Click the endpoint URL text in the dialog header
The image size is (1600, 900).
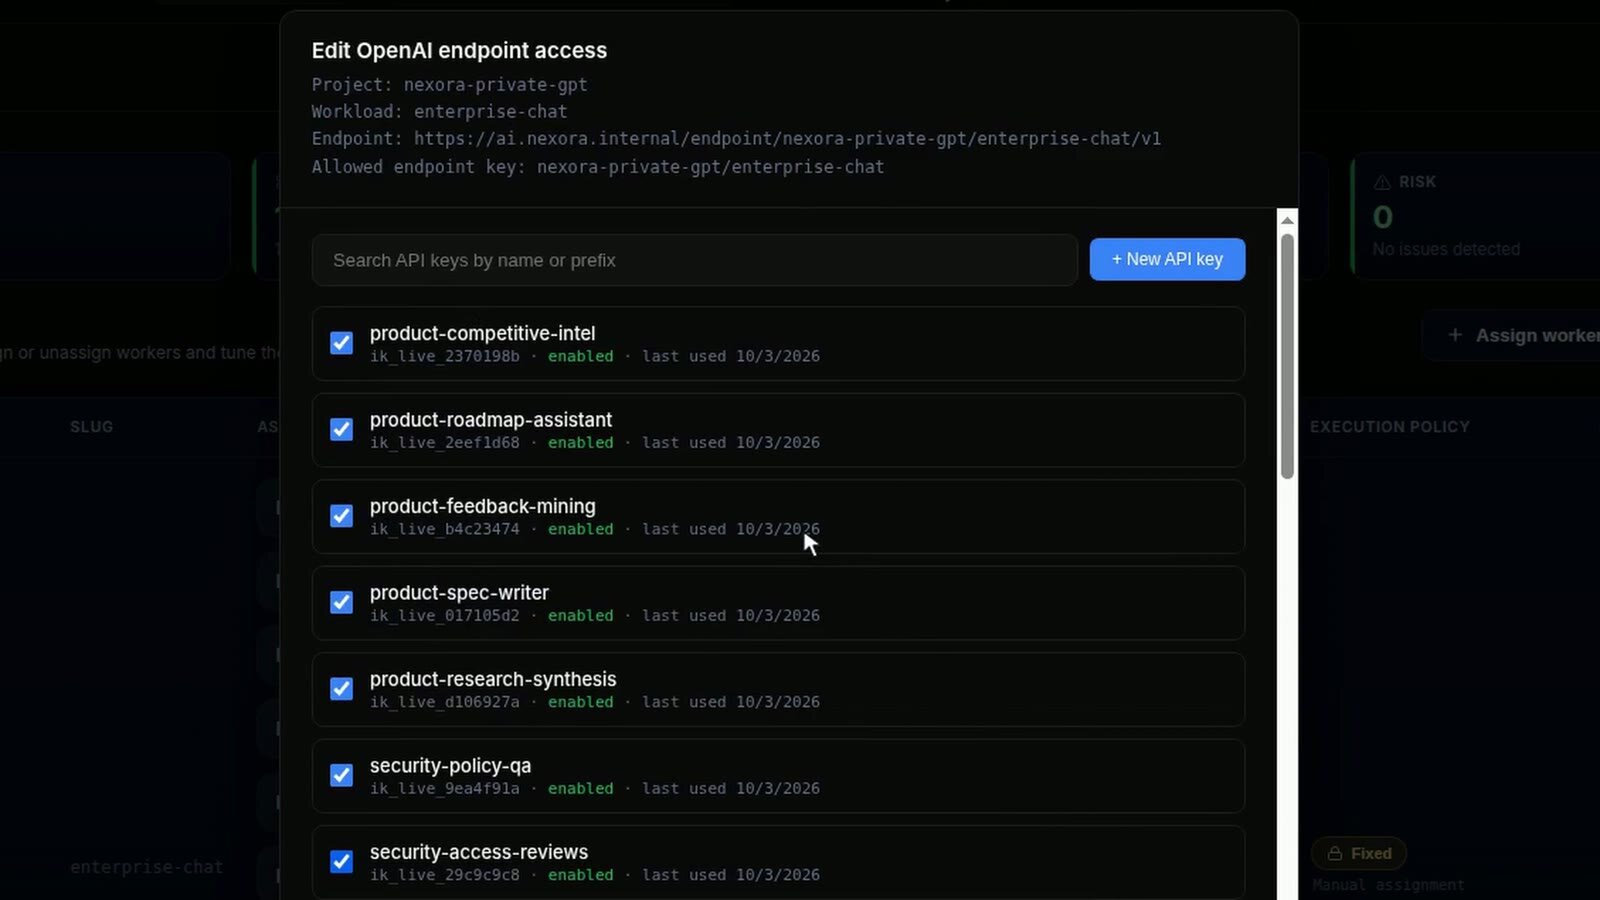click(x=787, y=139)
